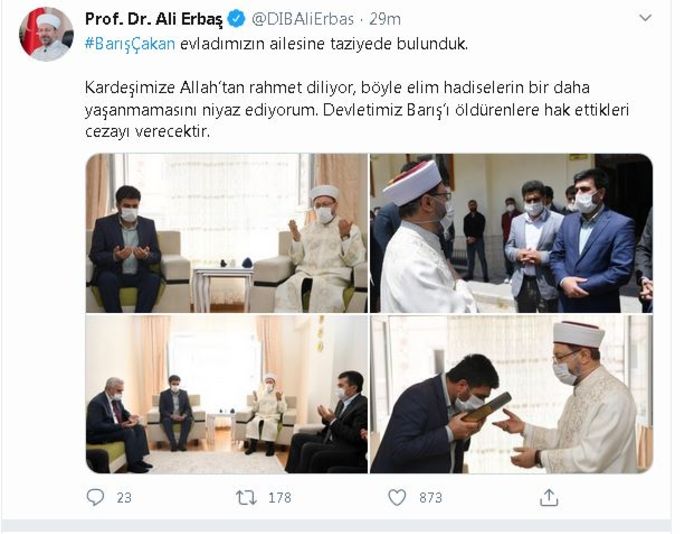Like the tweet with heart icon

point(397,498)
